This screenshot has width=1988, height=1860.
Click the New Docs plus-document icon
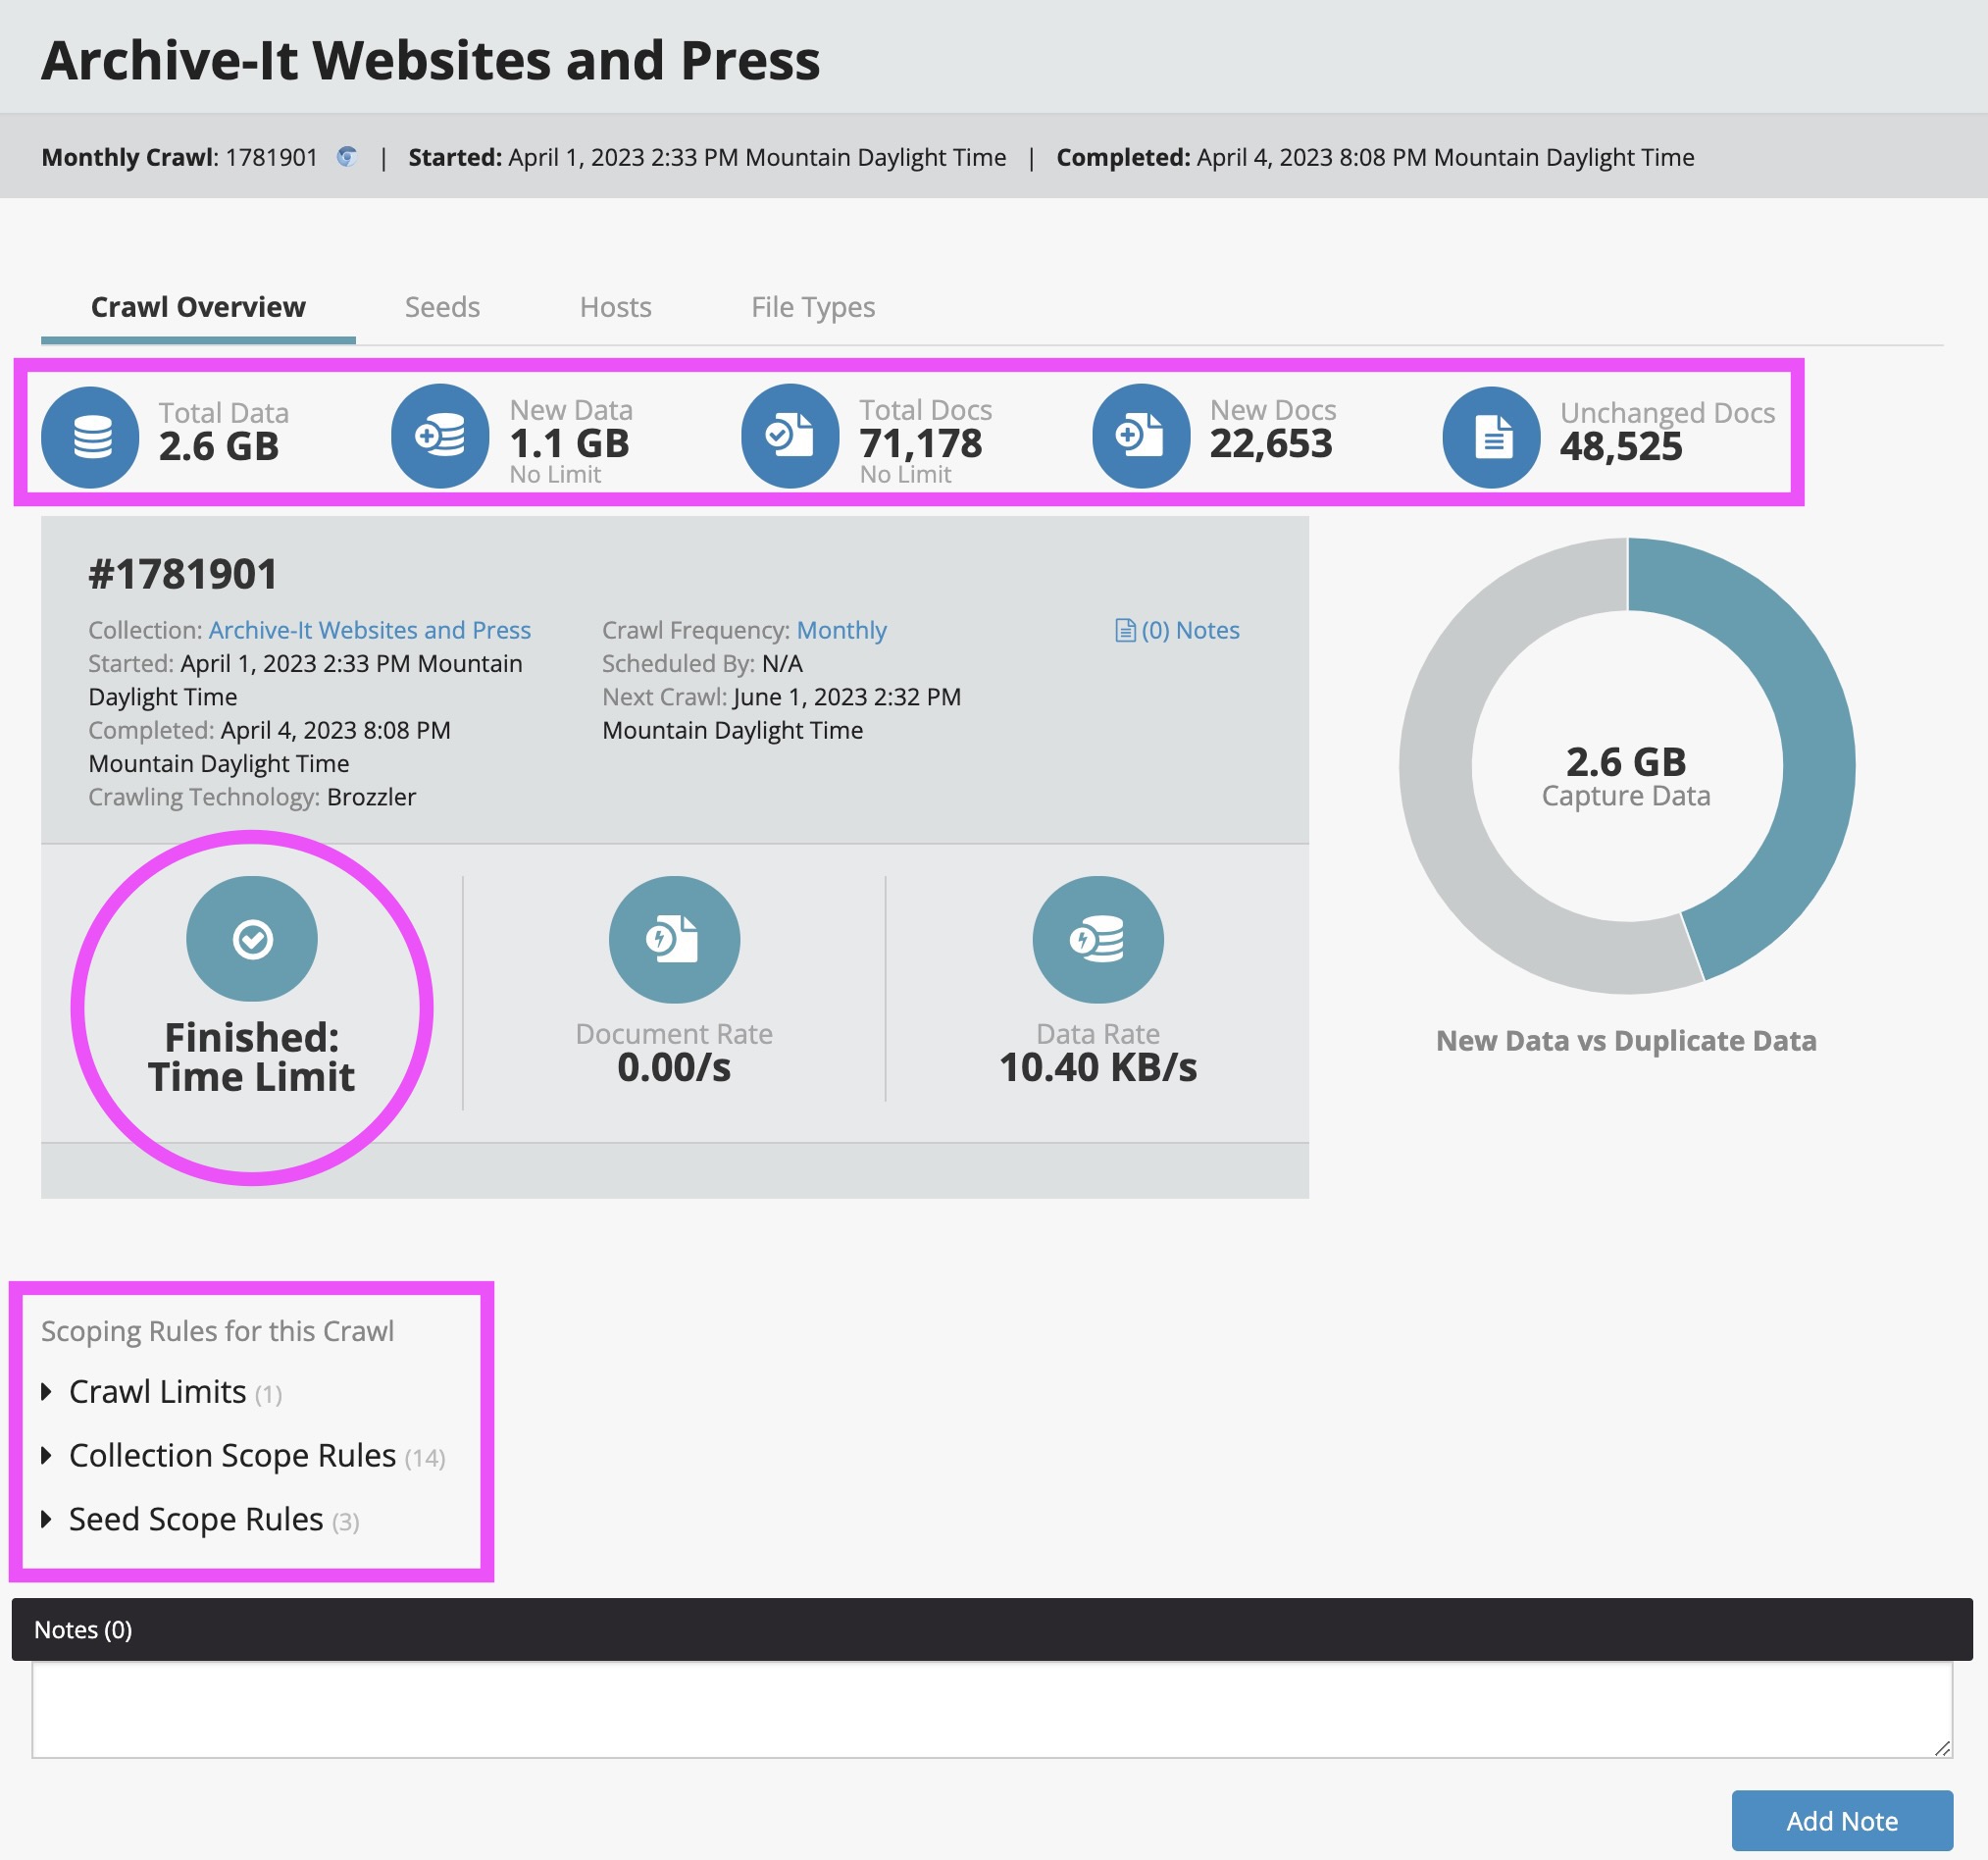tap(1140, 437)
